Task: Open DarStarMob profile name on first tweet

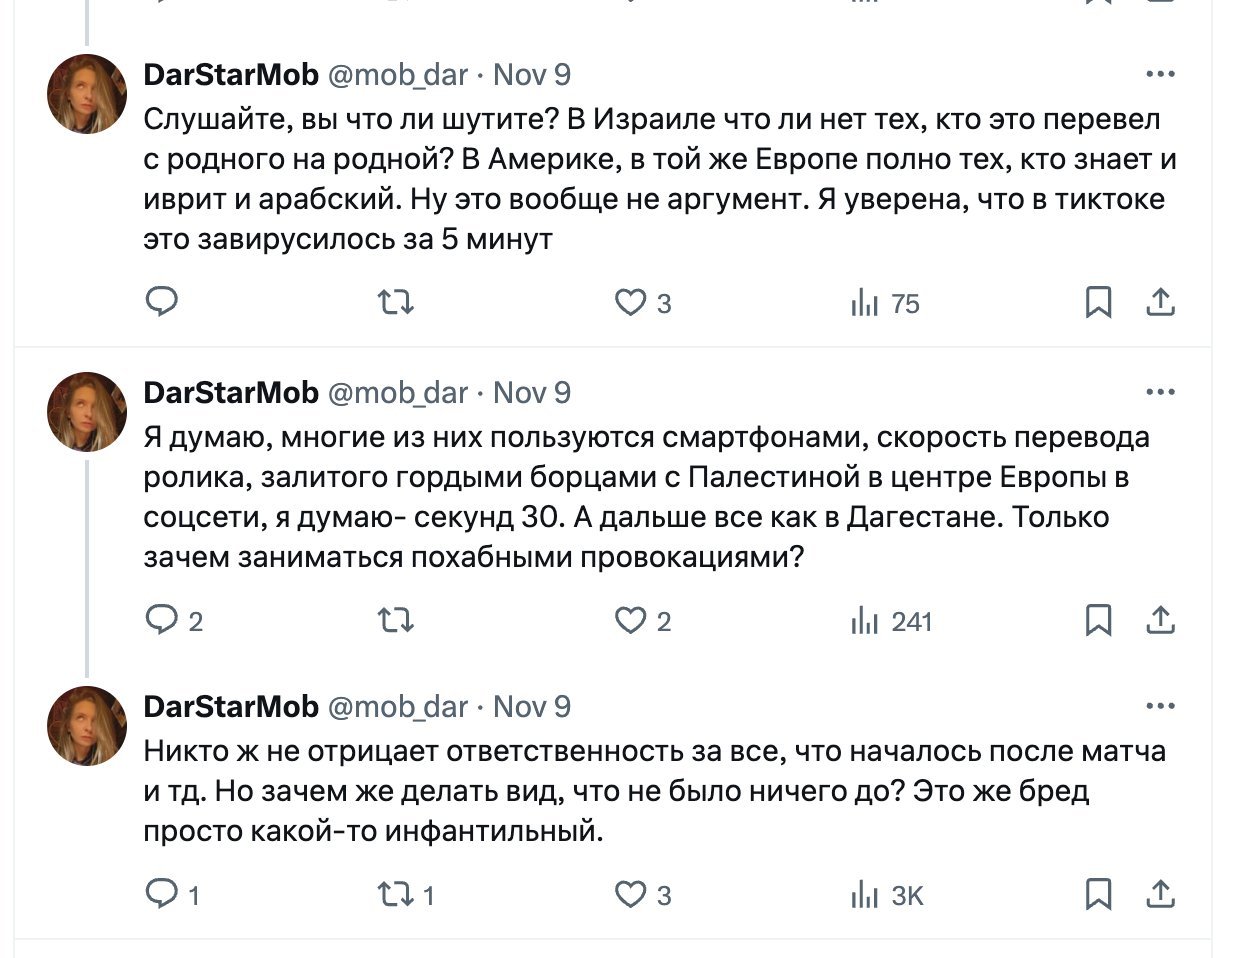Action: [231, 75]
